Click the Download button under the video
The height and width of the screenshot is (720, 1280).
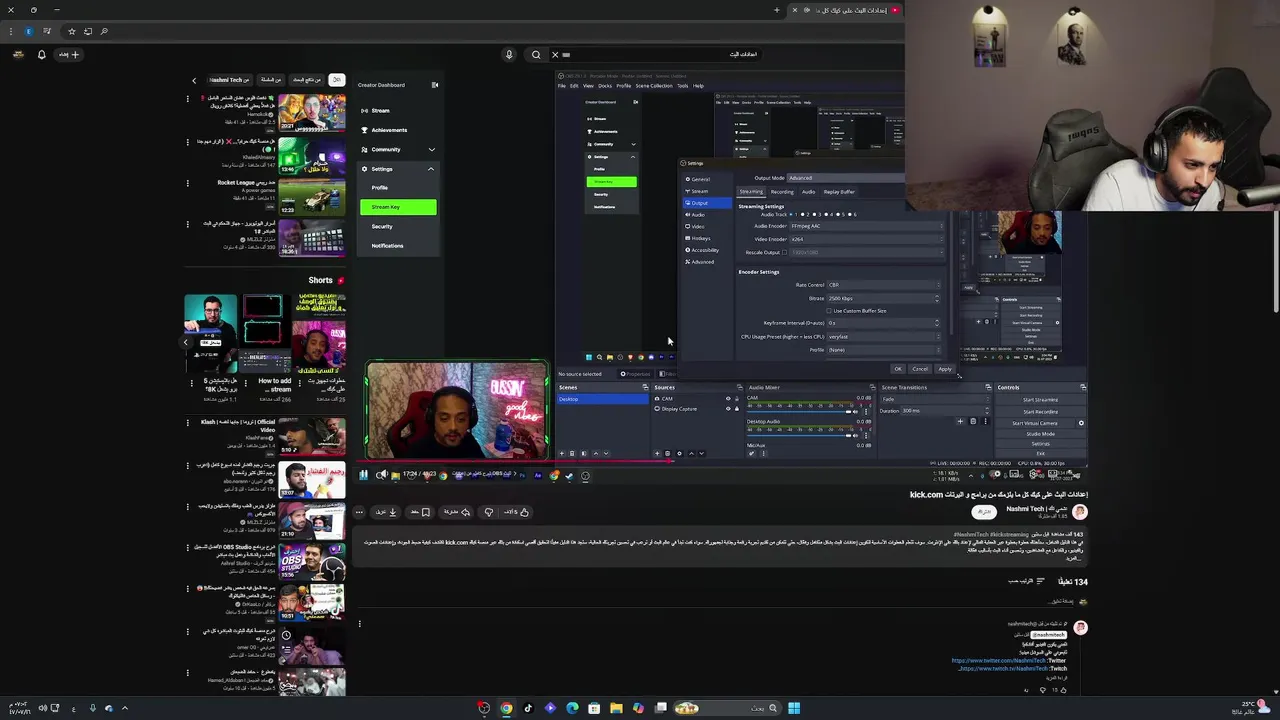pyautogui.click(x=386, y=512)
